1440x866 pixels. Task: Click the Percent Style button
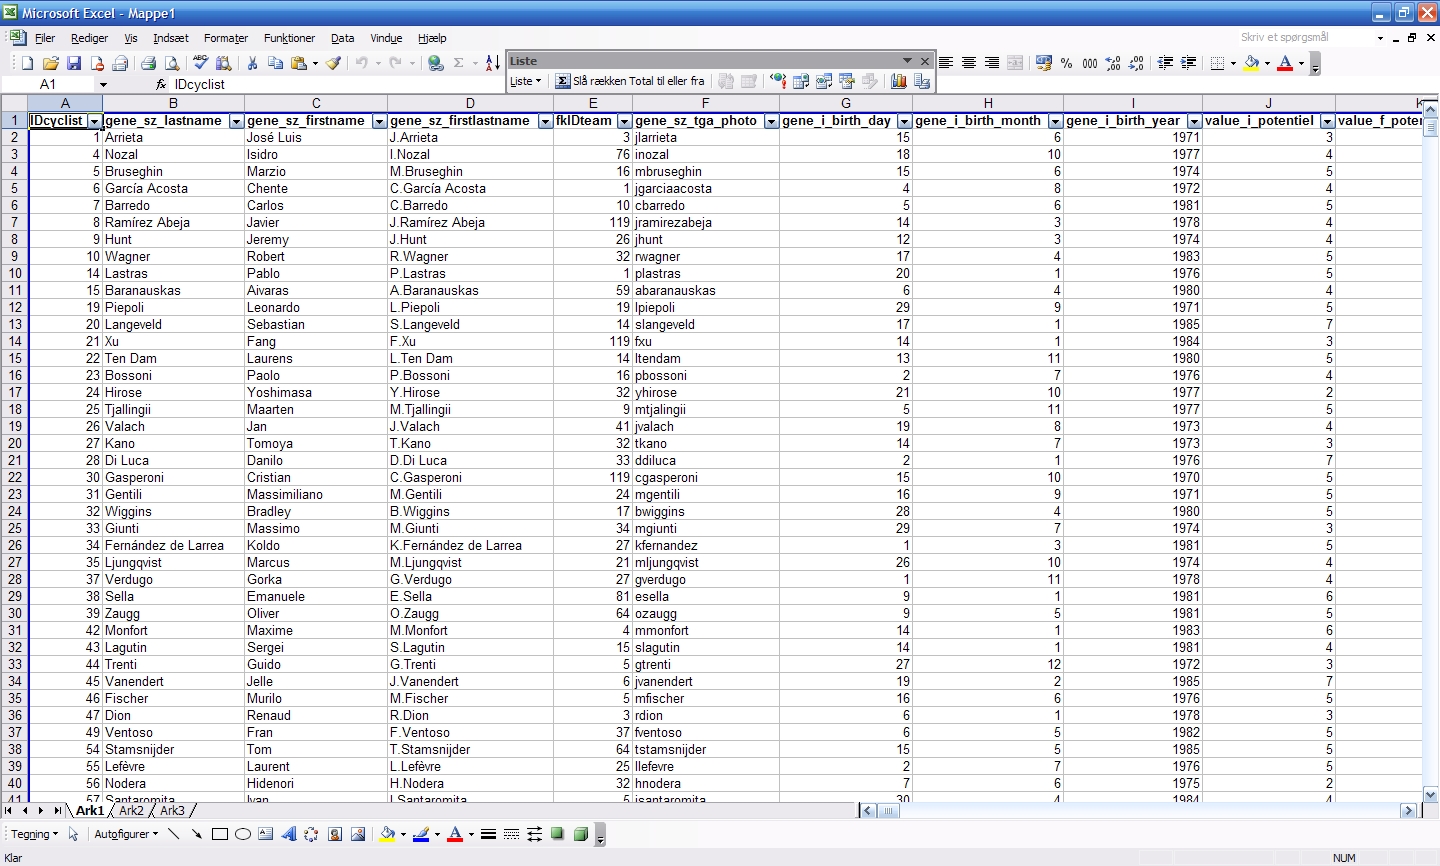tap(1067, 63)
